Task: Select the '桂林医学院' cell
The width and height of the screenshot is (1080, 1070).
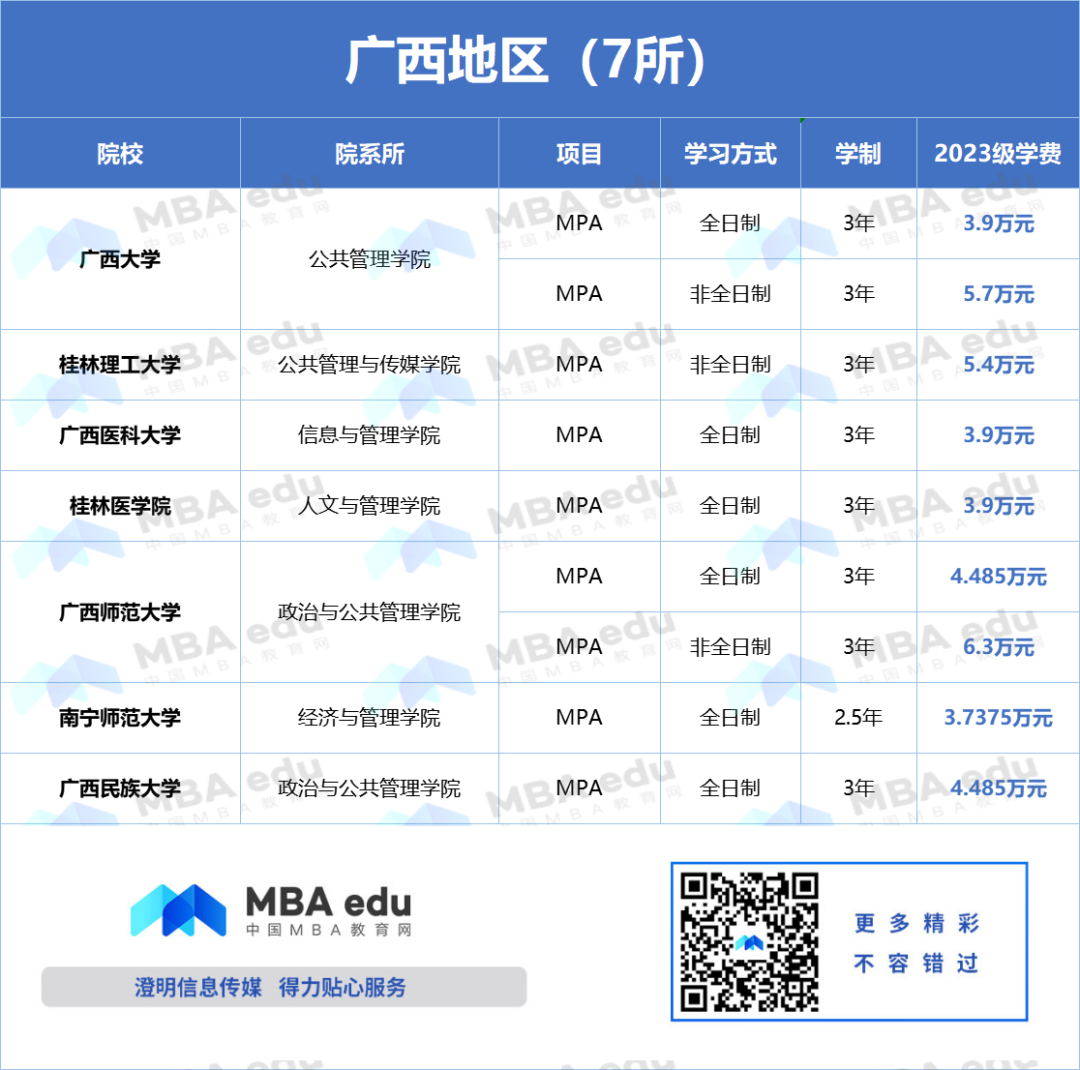Action: pyautogui.click(x=120, y=506)
